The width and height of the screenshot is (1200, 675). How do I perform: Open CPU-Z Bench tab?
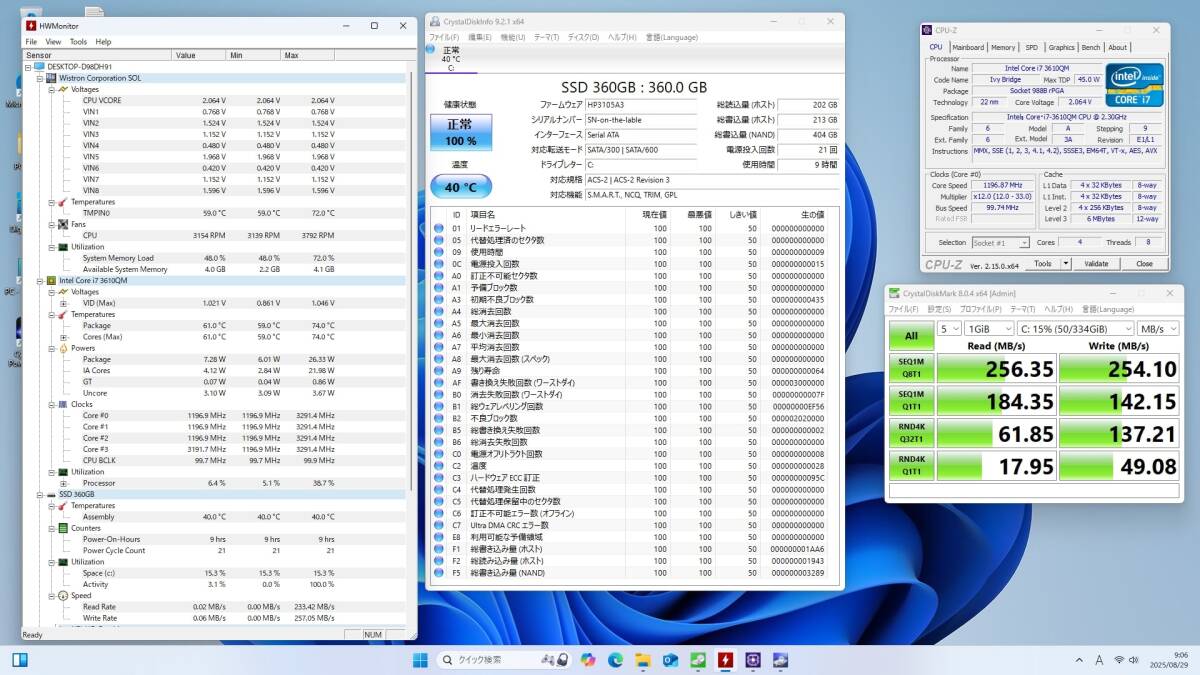coord(1091,47)
